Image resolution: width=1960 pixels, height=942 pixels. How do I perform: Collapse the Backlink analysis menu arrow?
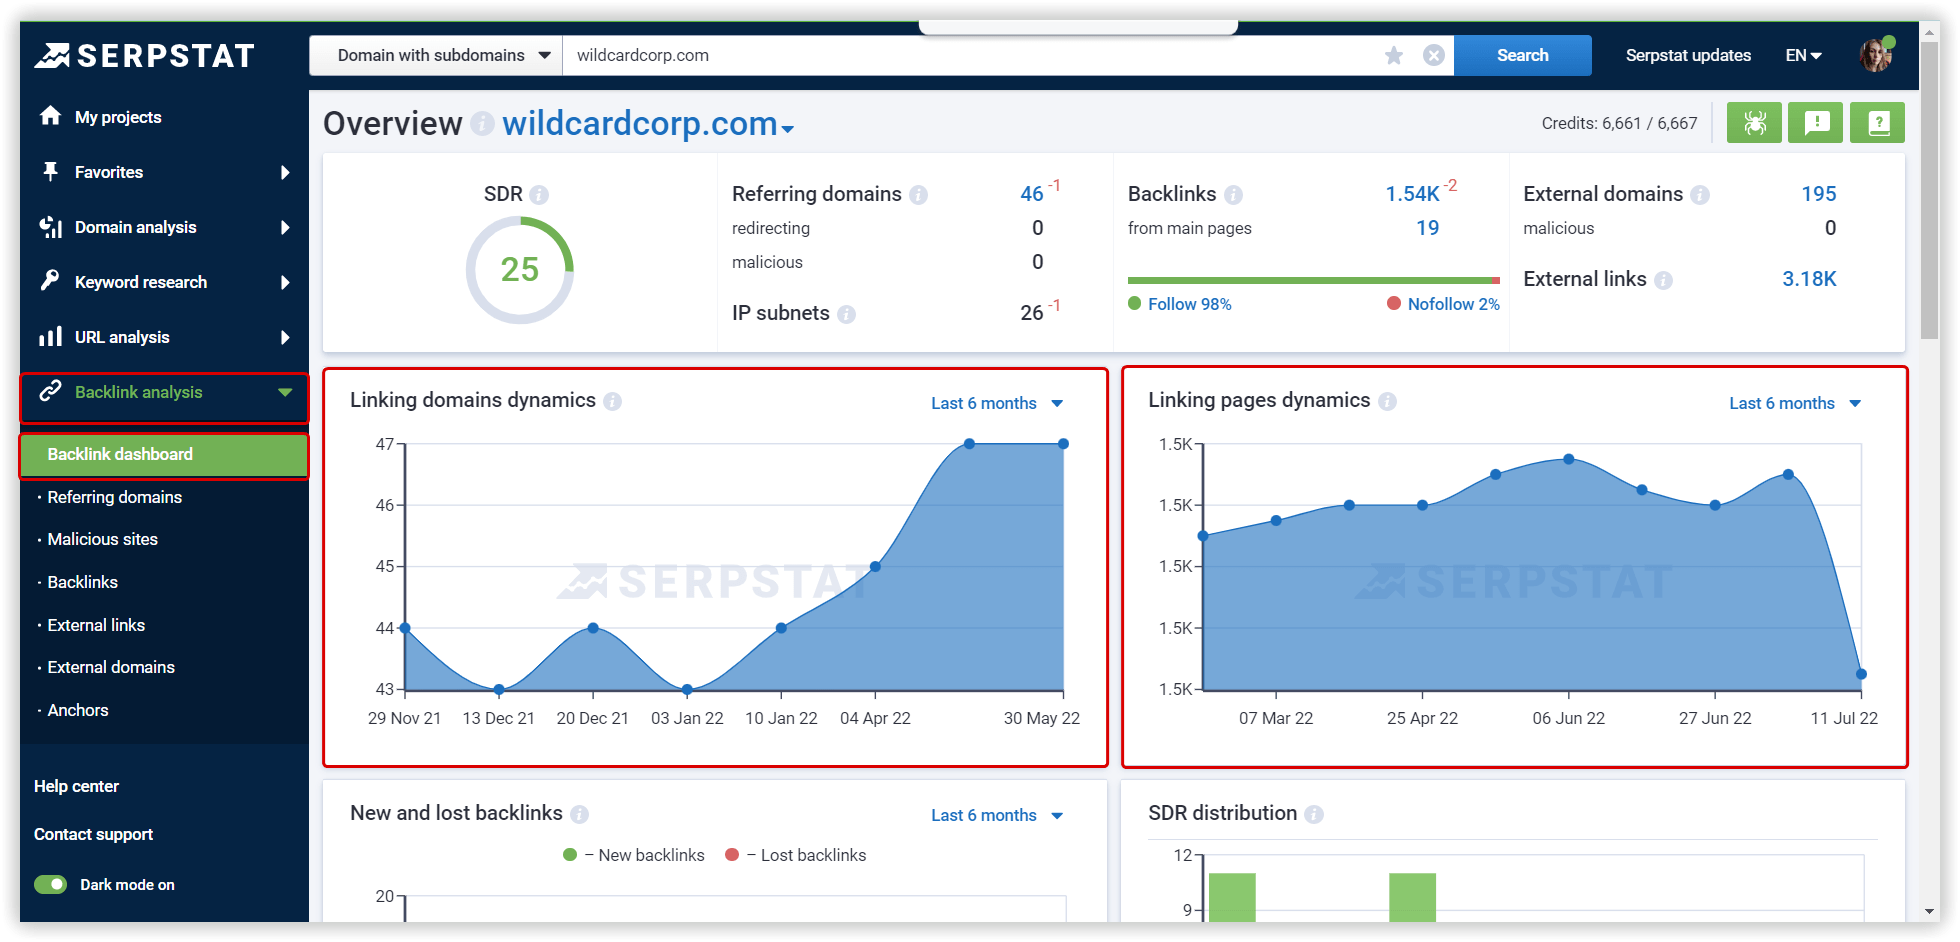pos(285,392)
